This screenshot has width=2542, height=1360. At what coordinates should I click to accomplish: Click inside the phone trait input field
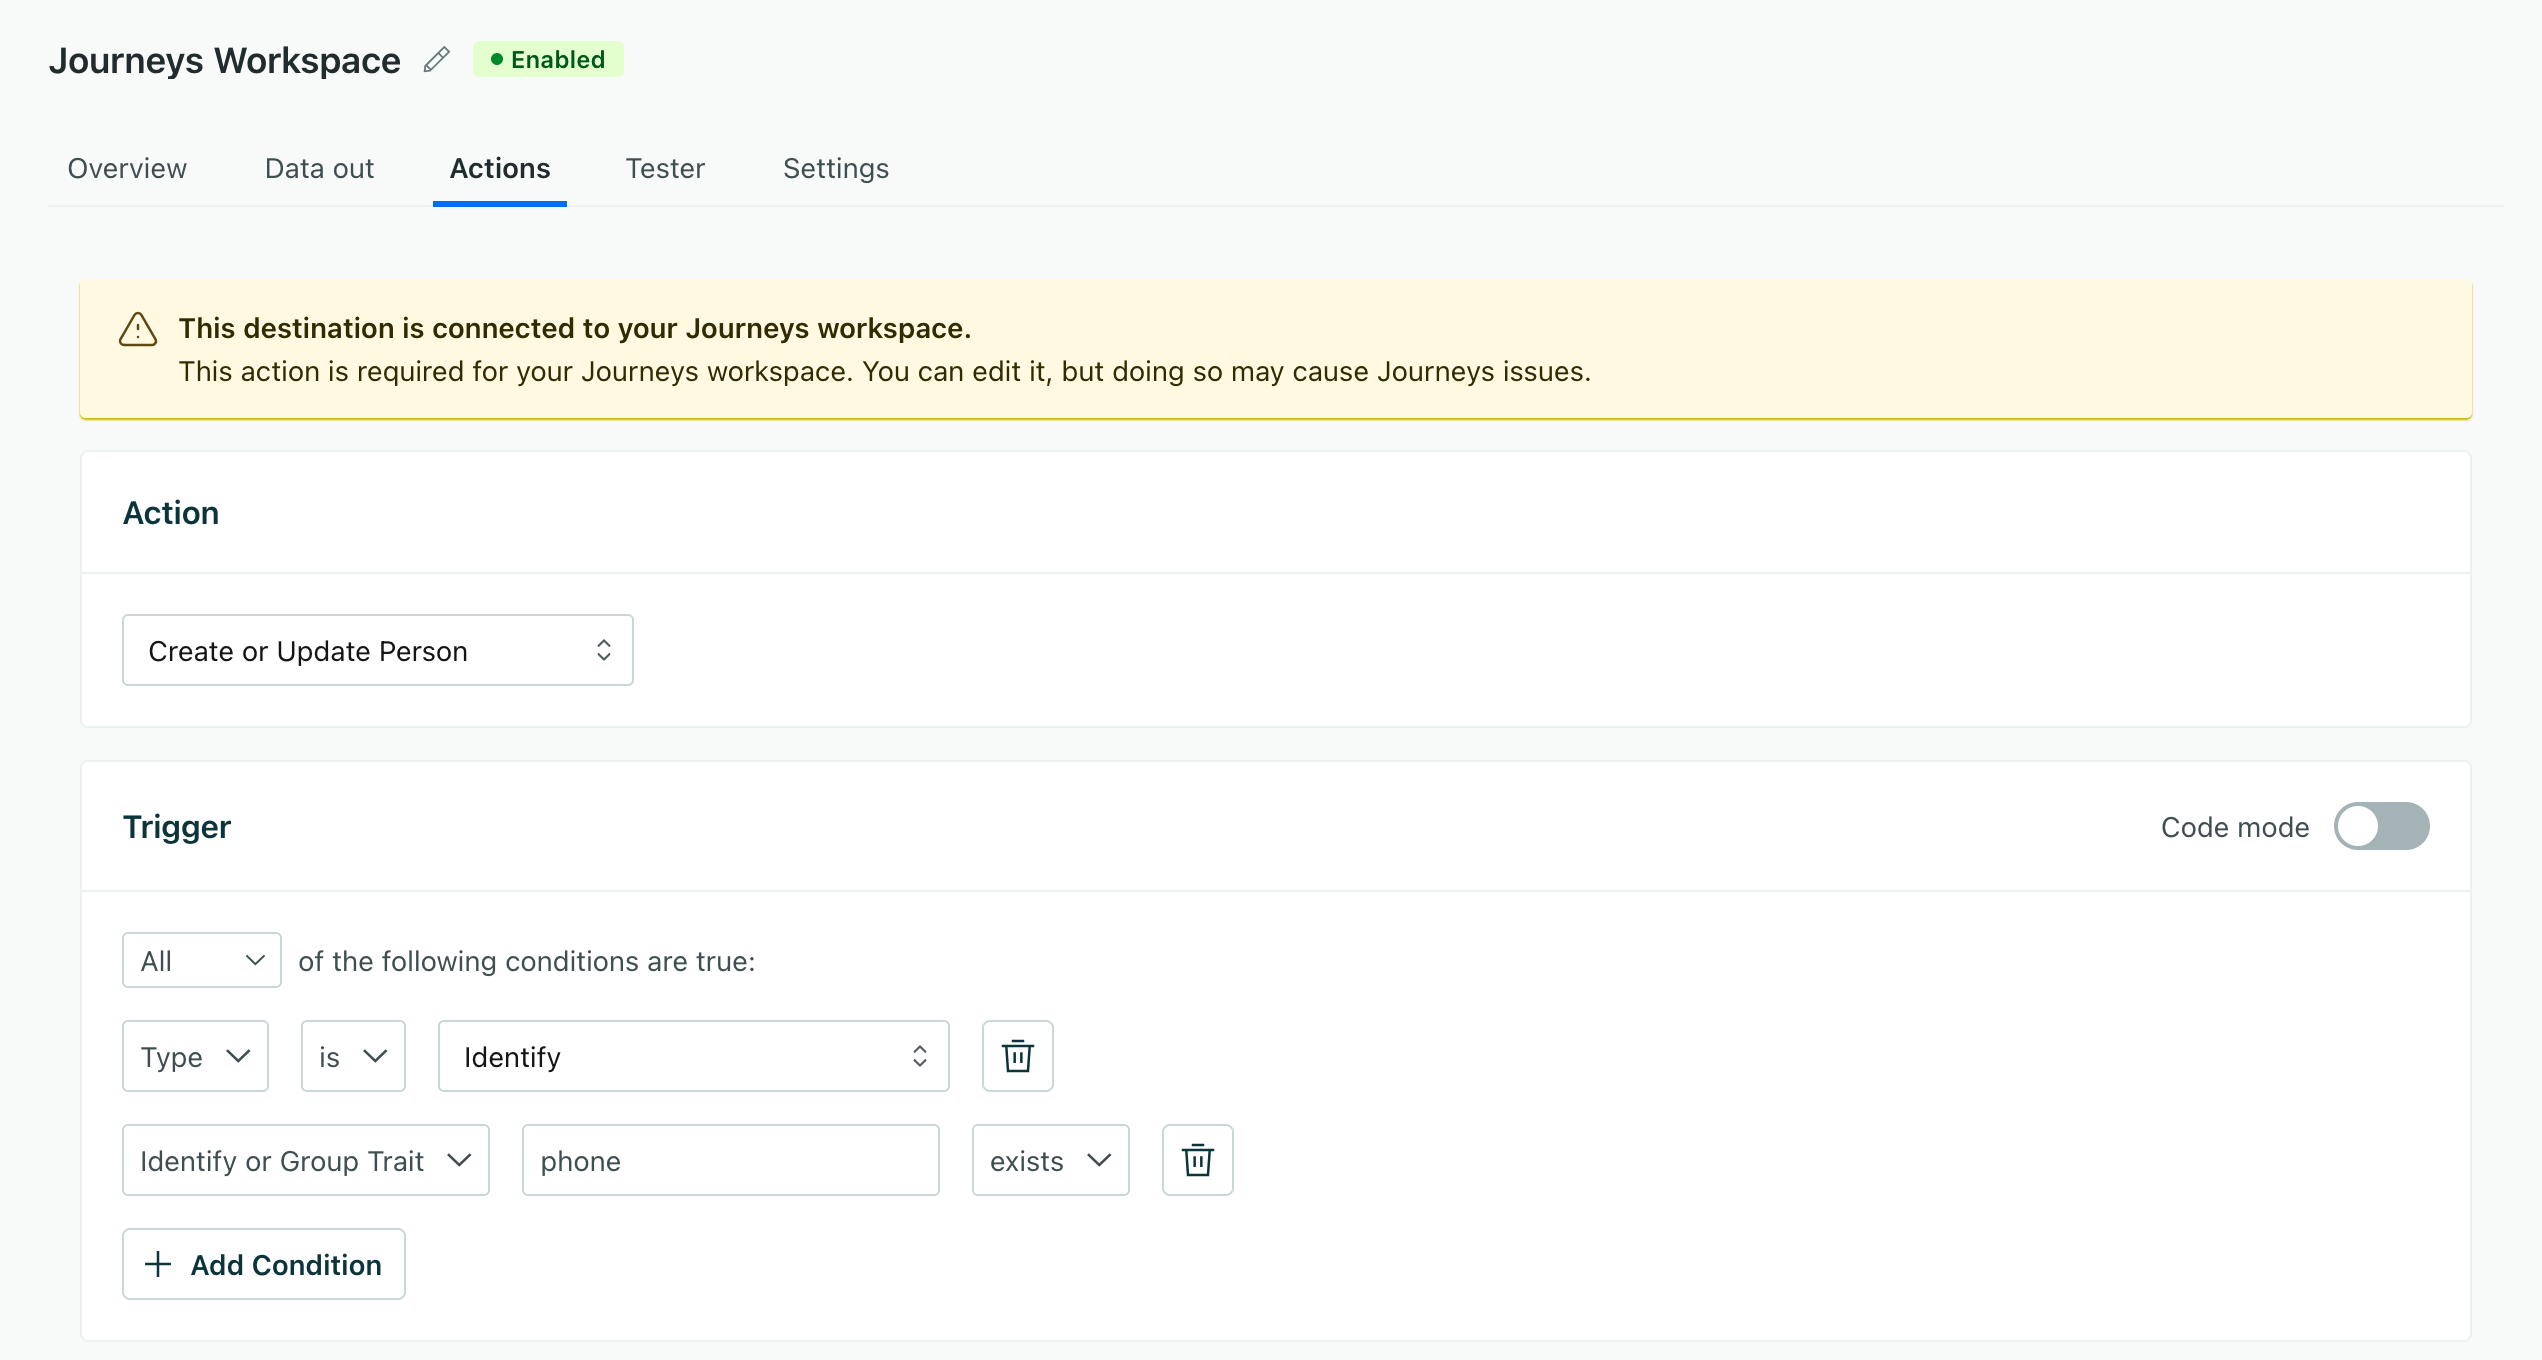[x=730, y=1160]
